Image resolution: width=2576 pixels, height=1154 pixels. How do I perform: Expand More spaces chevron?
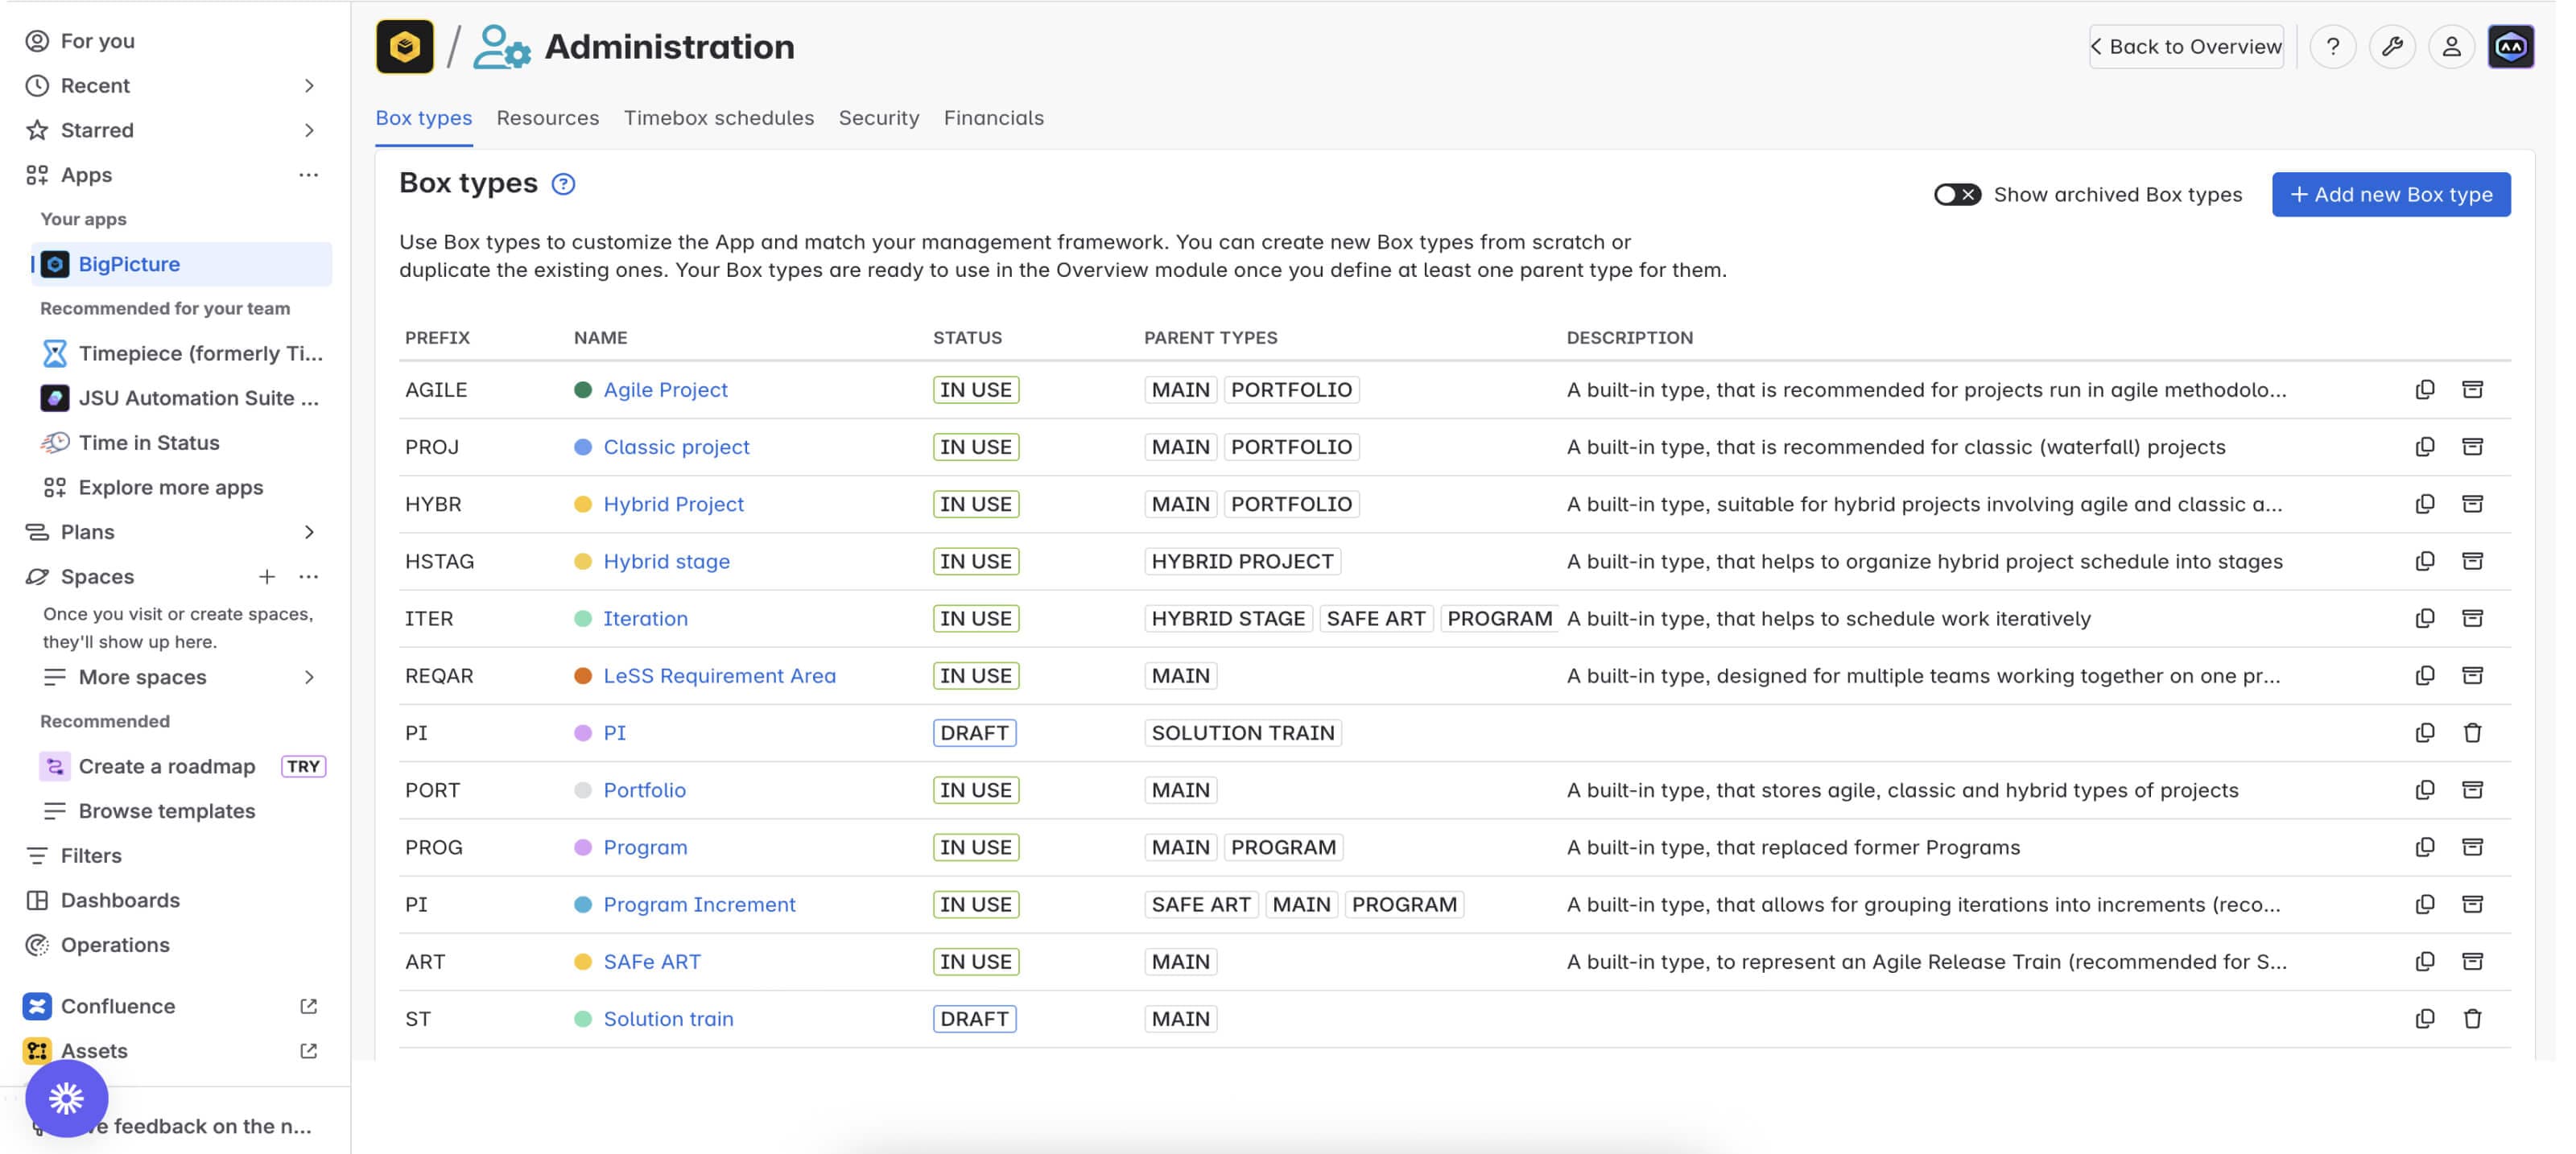[309, 677]
